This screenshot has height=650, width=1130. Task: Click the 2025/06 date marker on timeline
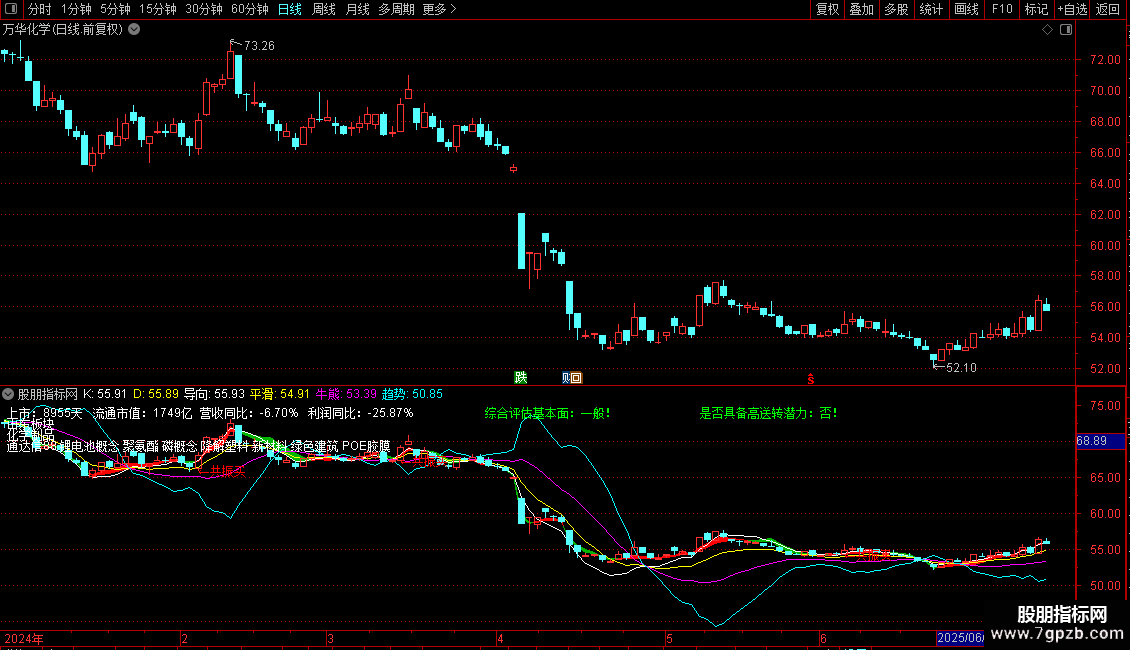(x=960, y=638)
